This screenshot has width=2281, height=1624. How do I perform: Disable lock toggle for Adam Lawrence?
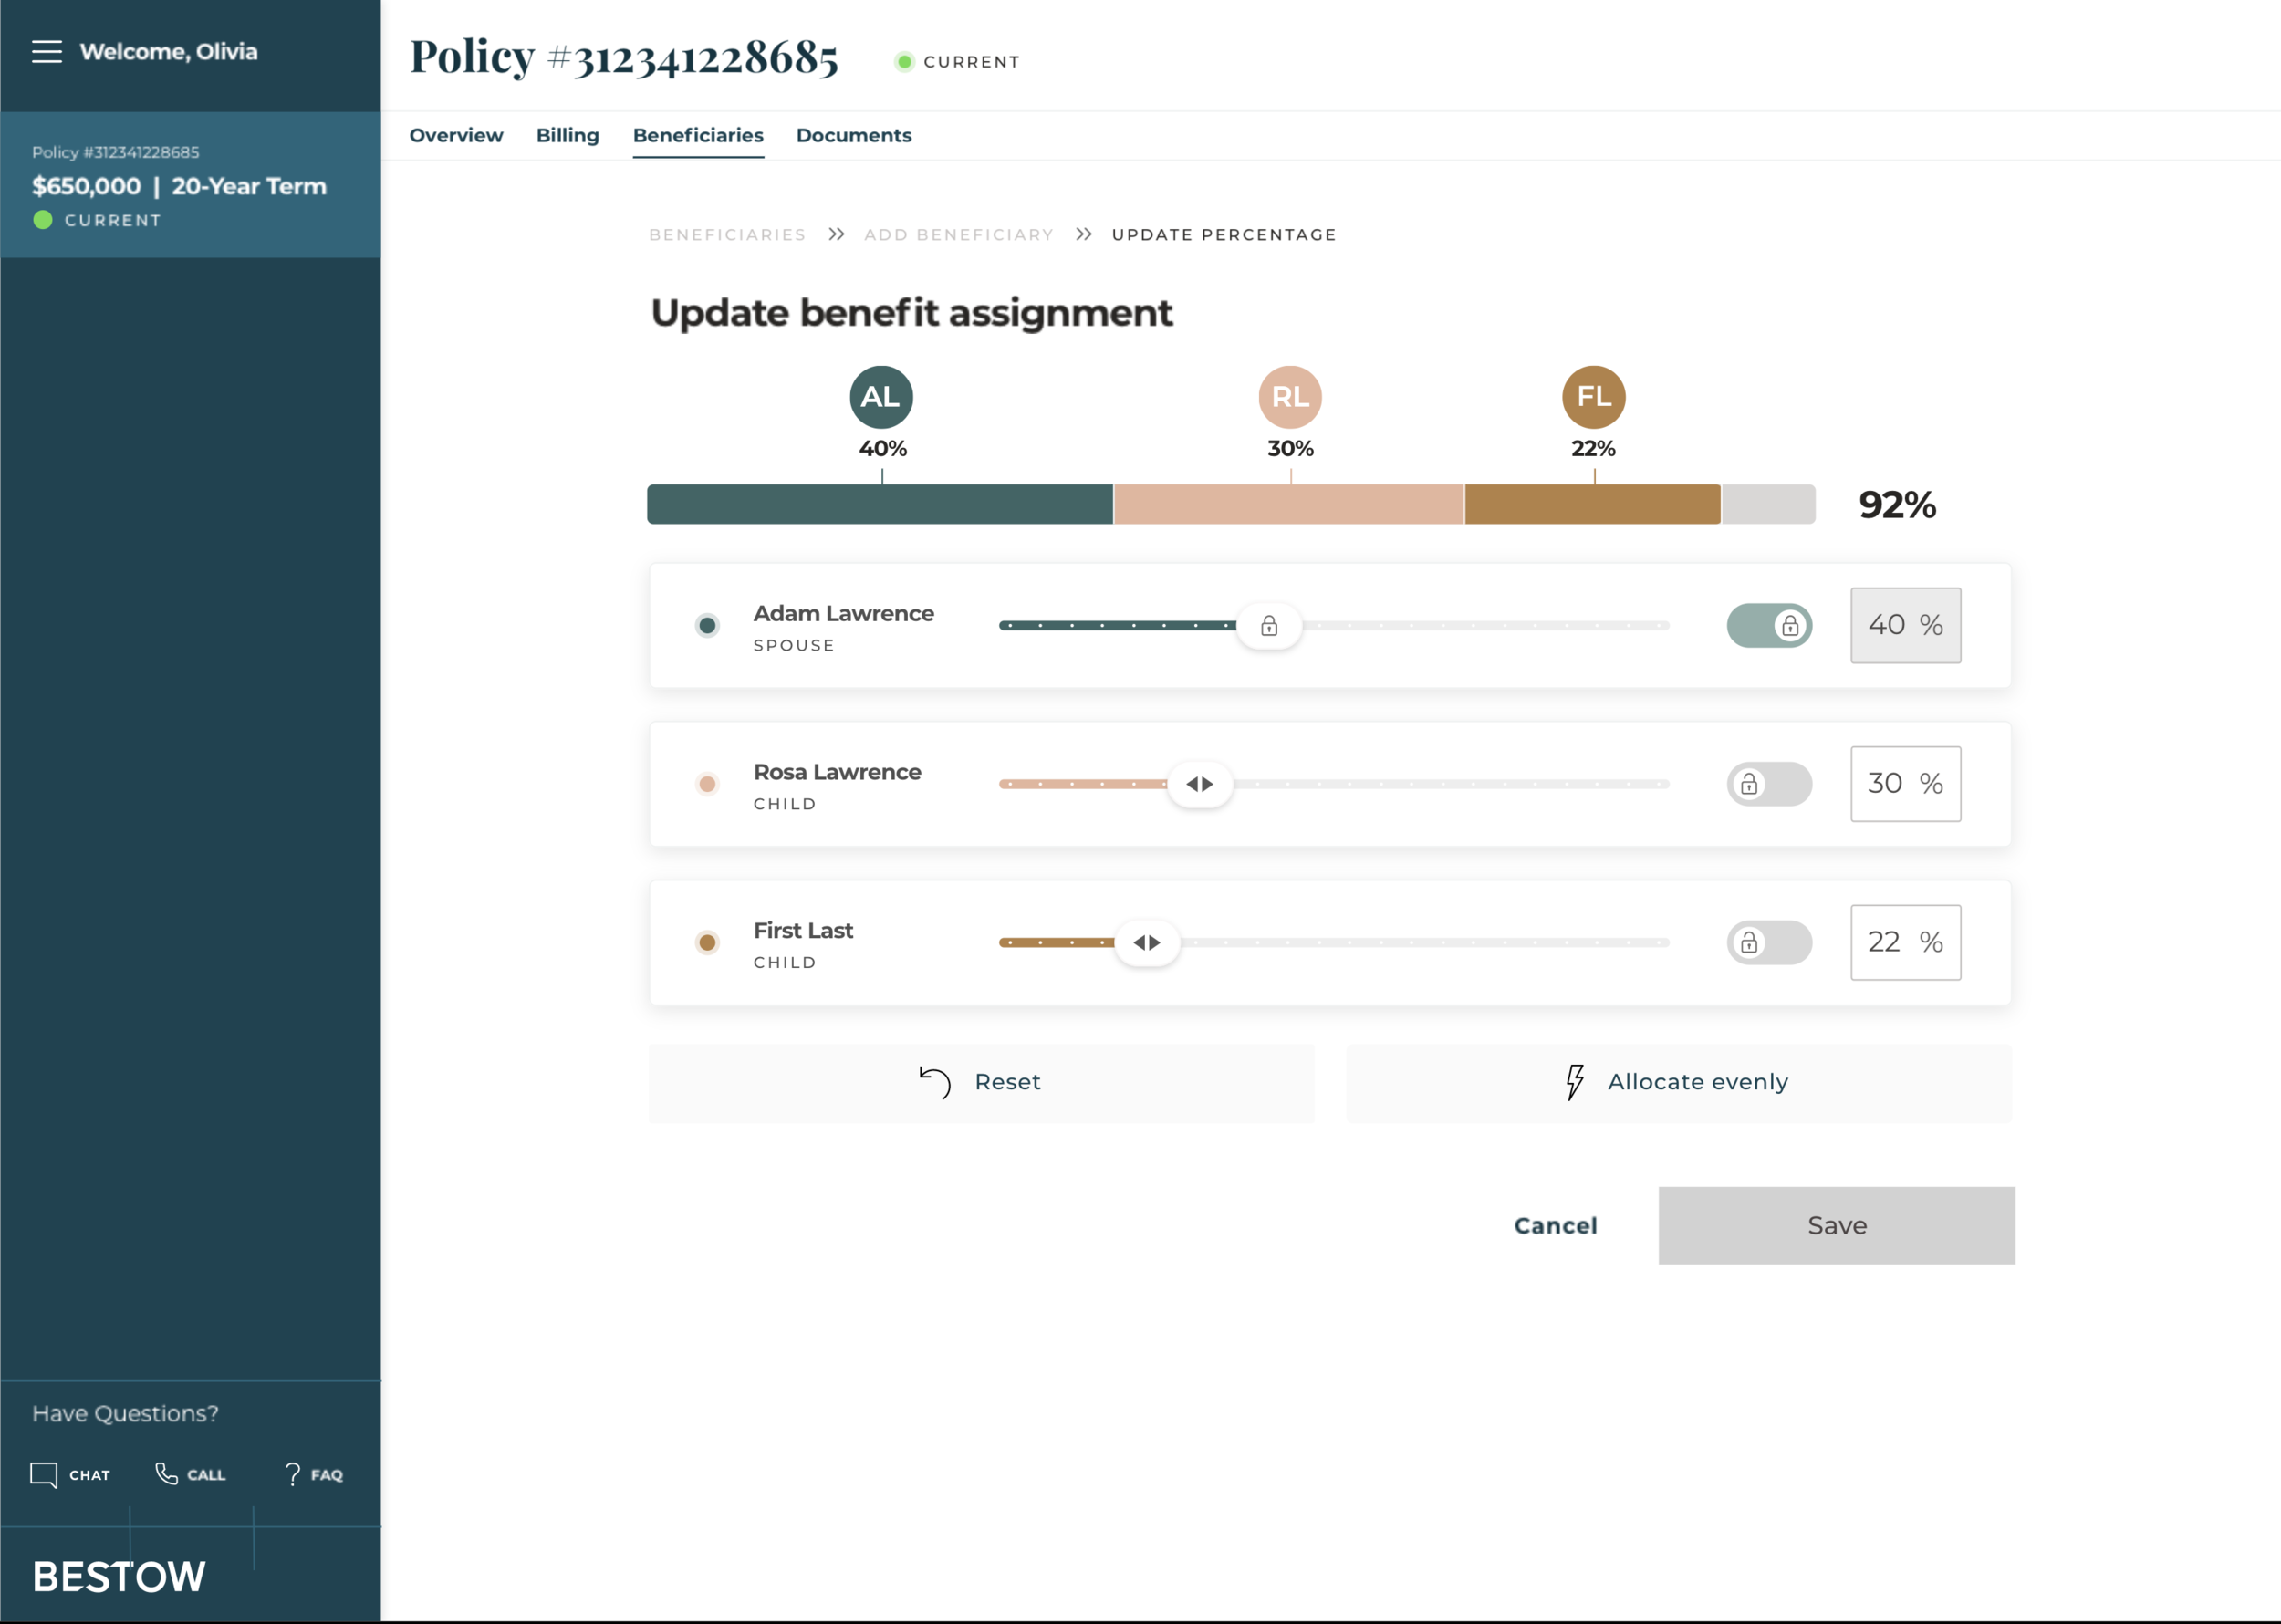(x=1768, y=626)
